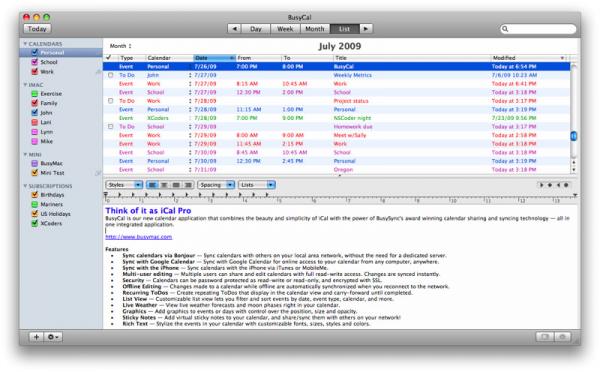600x372 pixels.
Task: Toggle School calendar checkbox
Action: point(34,62)
